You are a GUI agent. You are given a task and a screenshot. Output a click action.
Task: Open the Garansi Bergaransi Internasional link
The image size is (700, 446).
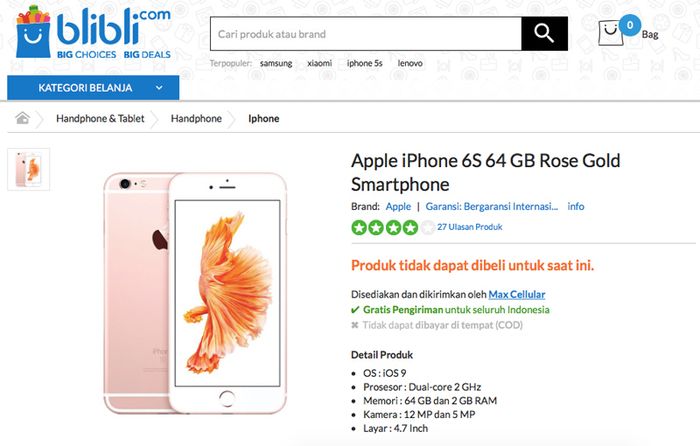coord(492,207)
